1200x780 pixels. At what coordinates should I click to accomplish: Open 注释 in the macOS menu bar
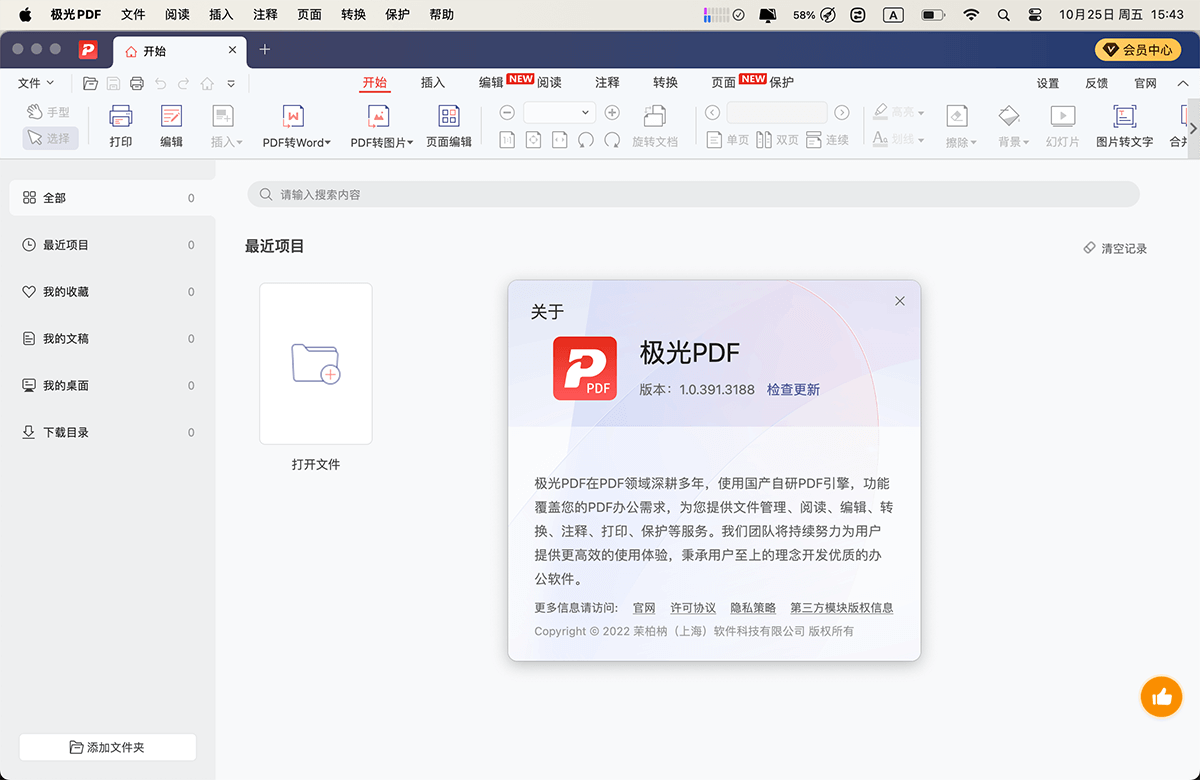(265, 15)
